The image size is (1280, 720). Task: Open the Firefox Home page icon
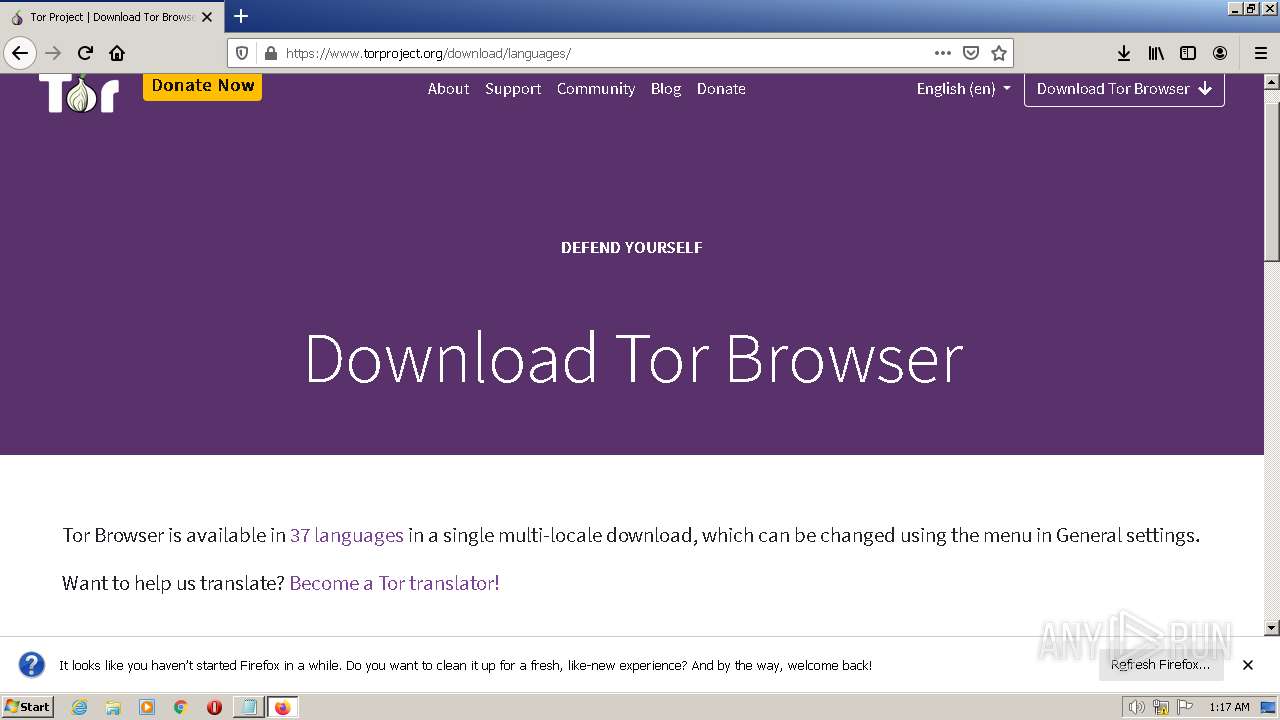[117, 53]
